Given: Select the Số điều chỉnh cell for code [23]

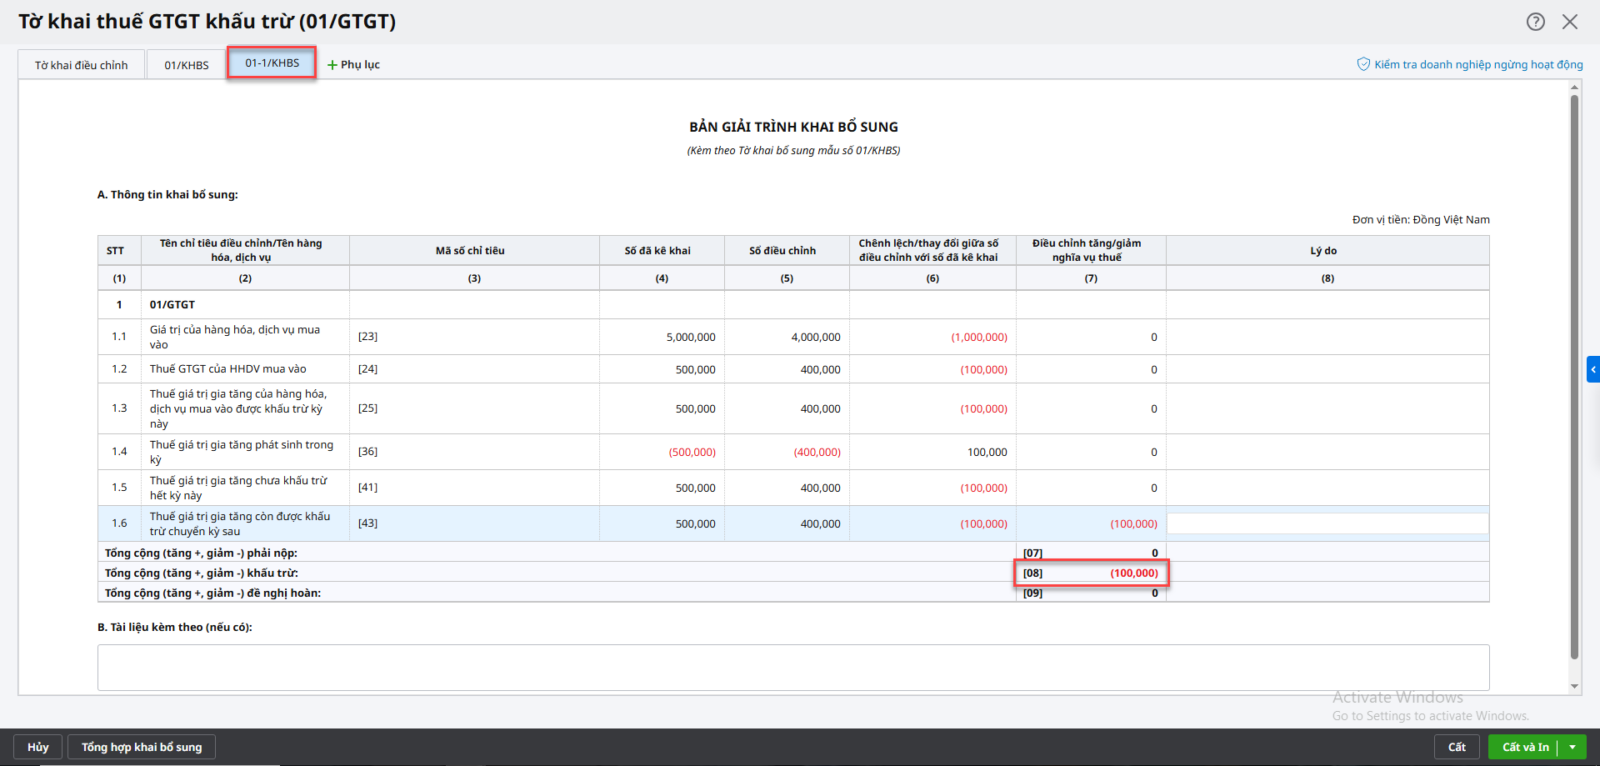Looking at the screenshot, I should click(x=786, y=337).
